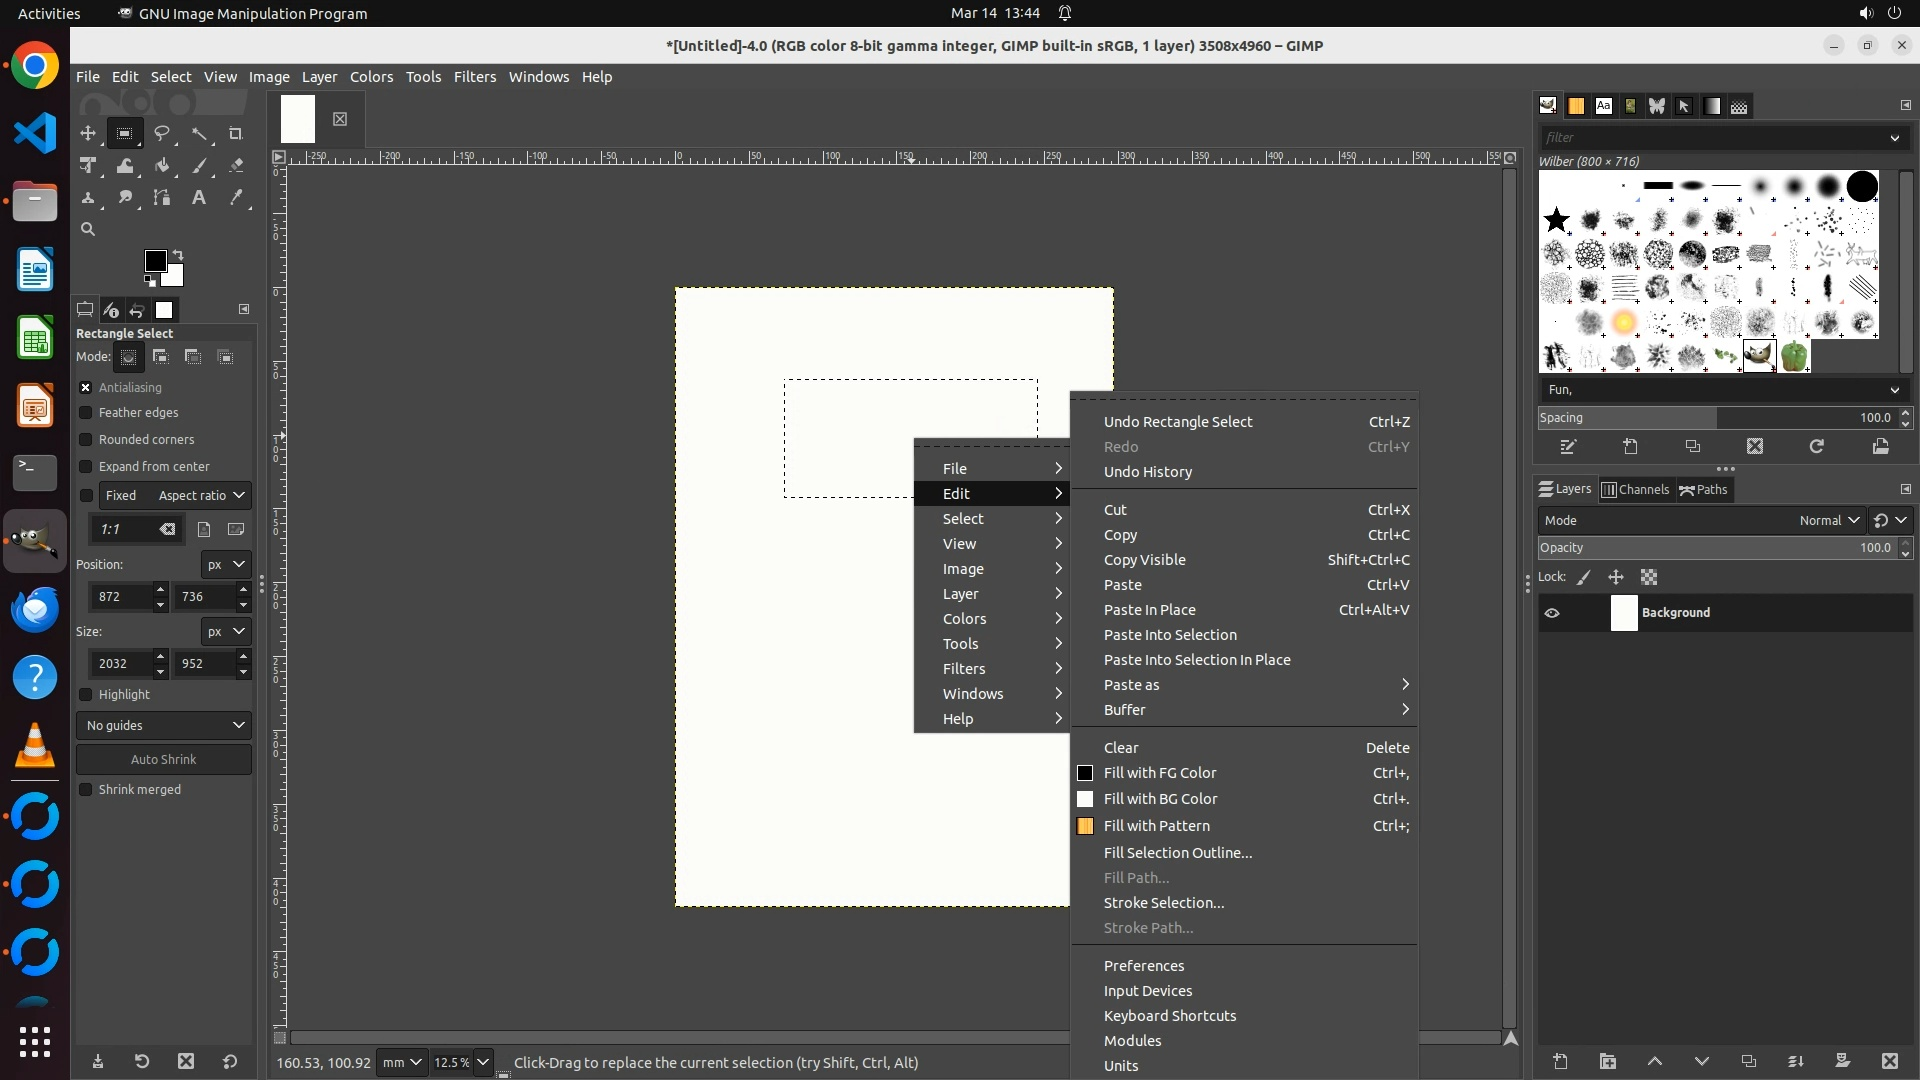1920x1080 pixels.
Task: Open the layer Mode Normal dropdown
Action: [x=1828, y=521]
